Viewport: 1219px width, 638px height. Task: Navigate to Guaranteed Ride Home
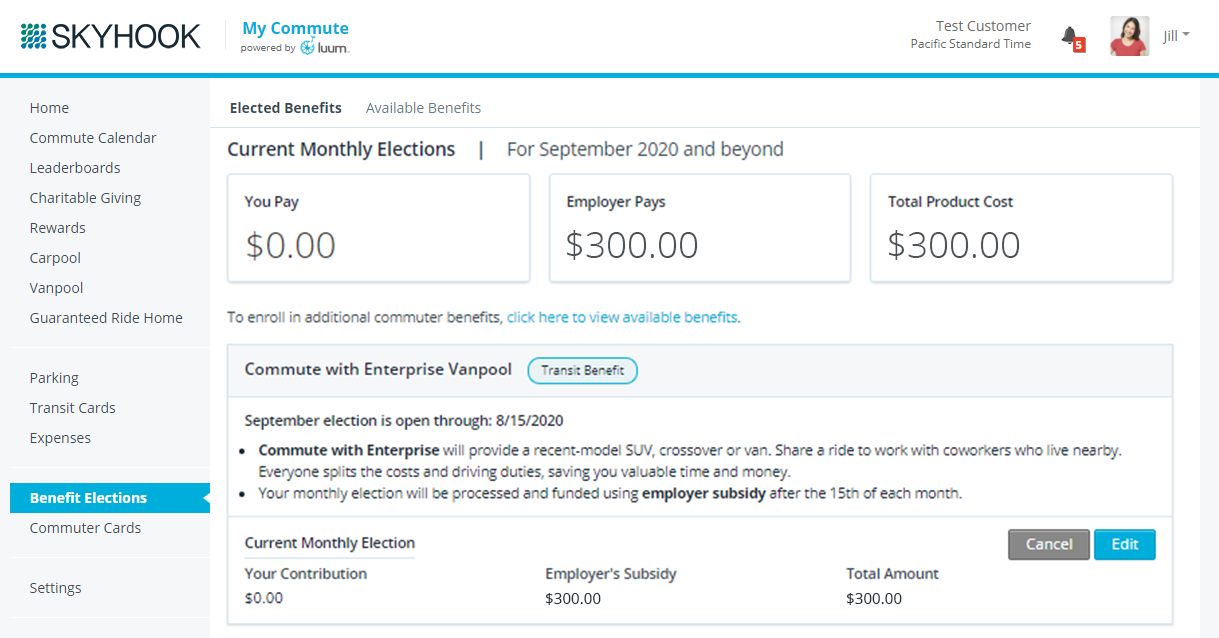(x=106, y=318)
